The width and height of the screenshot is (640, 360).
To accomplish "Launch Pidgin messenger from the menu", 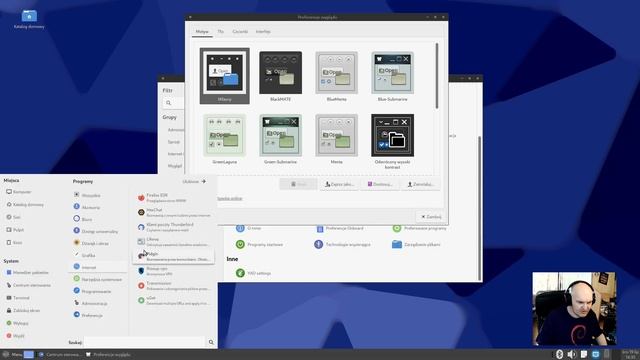I will tap(173, 256).
